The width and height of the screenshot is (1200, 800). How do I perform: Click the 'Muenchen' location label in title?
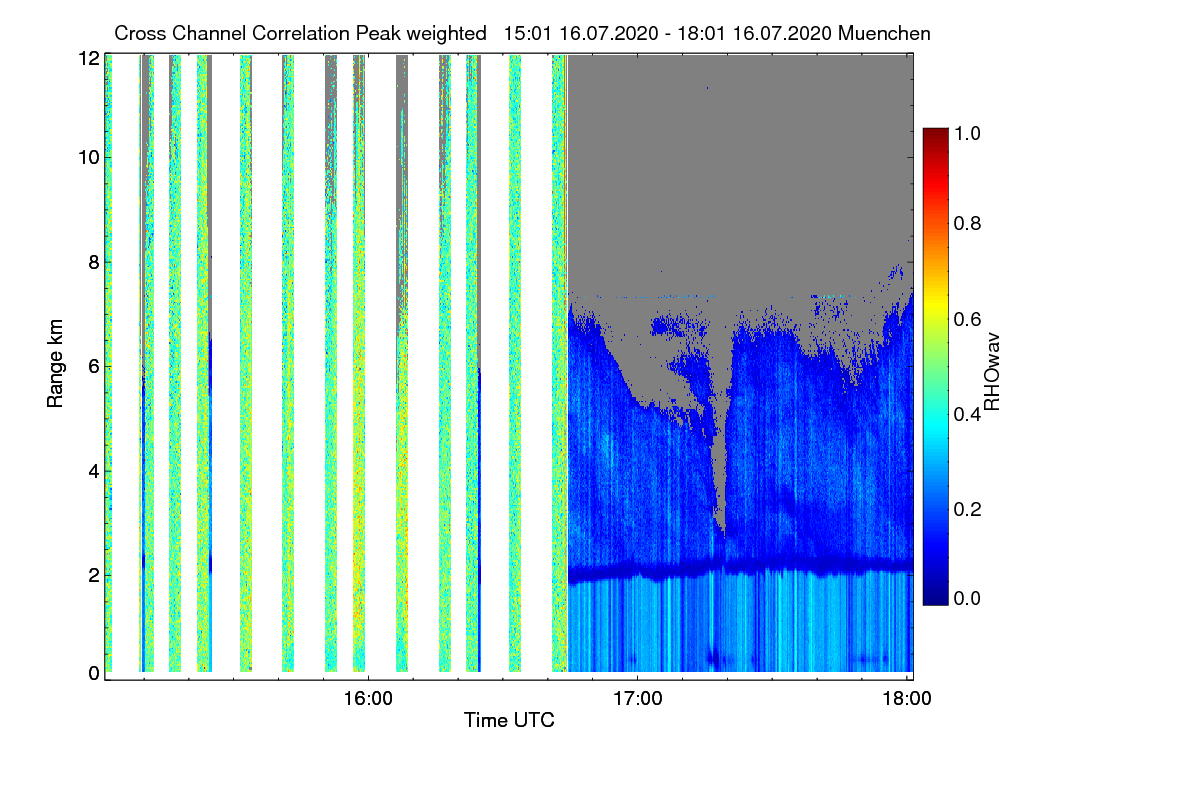tap(885, 33)
